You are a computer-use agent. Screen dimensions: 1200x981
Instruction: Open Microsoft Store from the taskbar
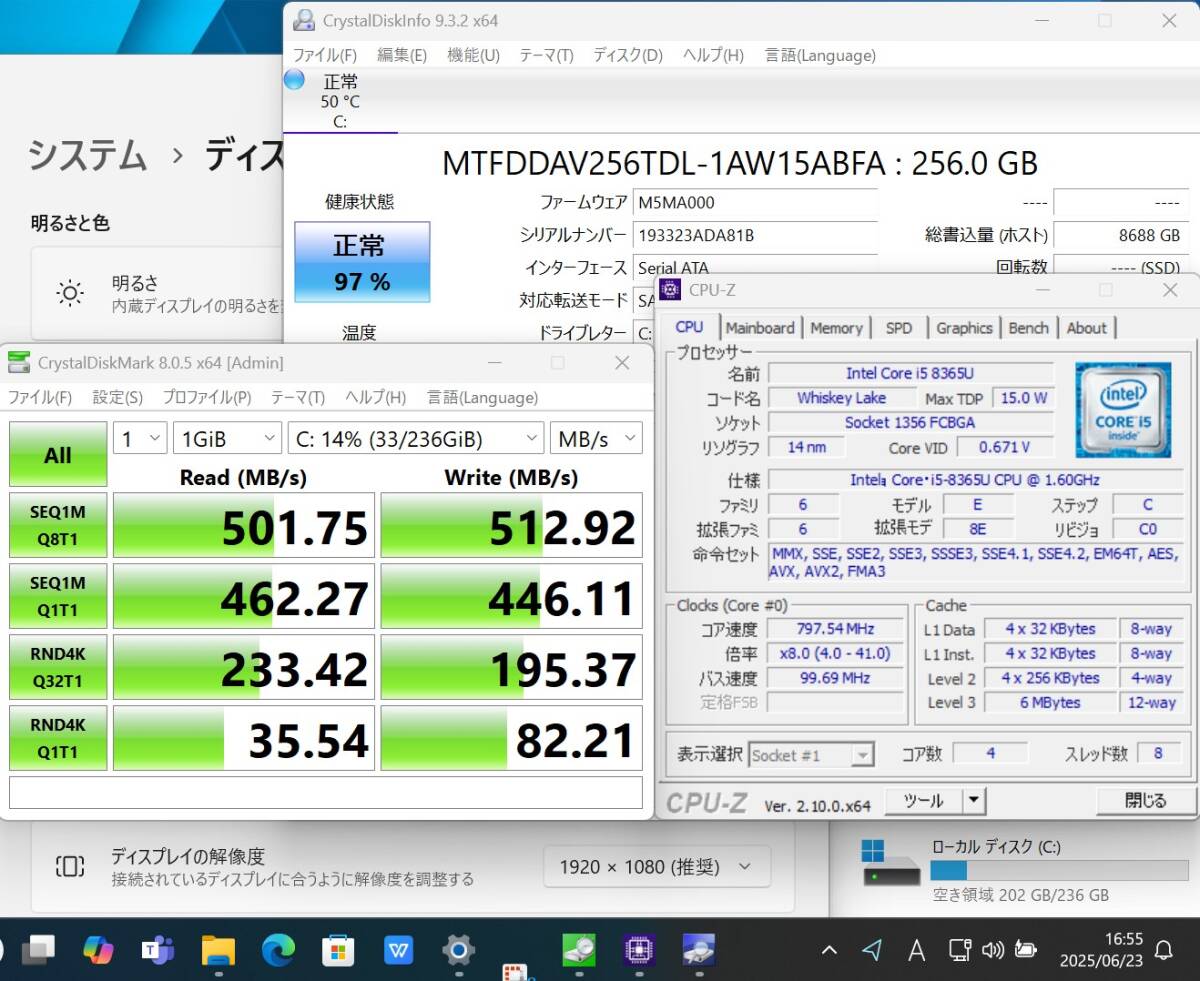pos(338,949)
